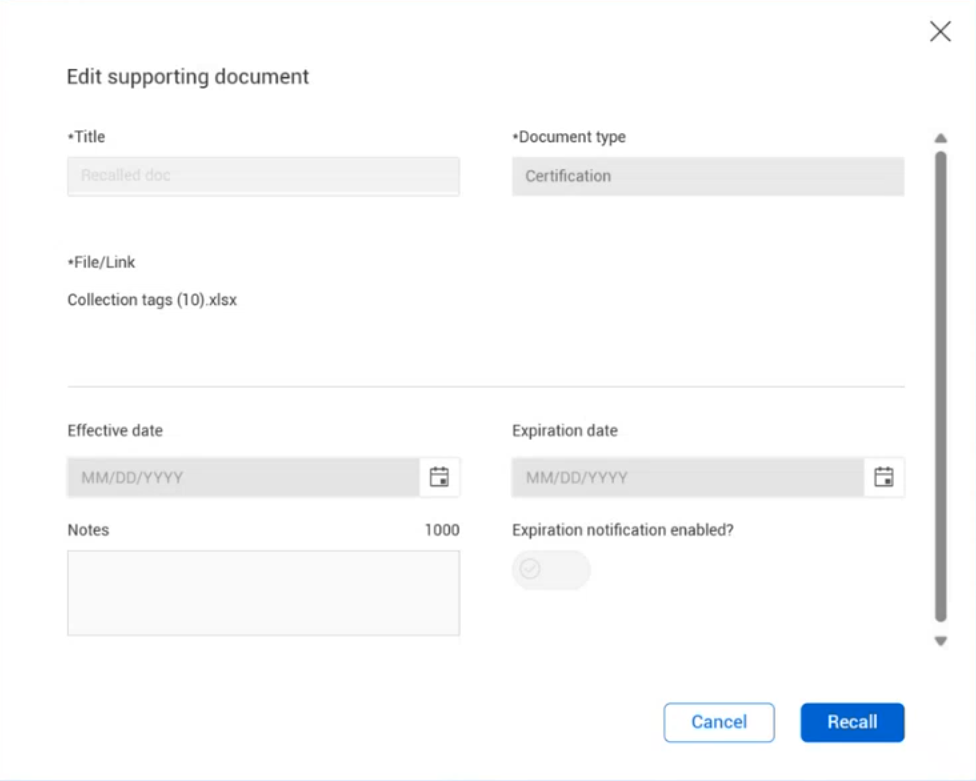
Task: Click the File/Link field label
Action: [x=101, y=262]
